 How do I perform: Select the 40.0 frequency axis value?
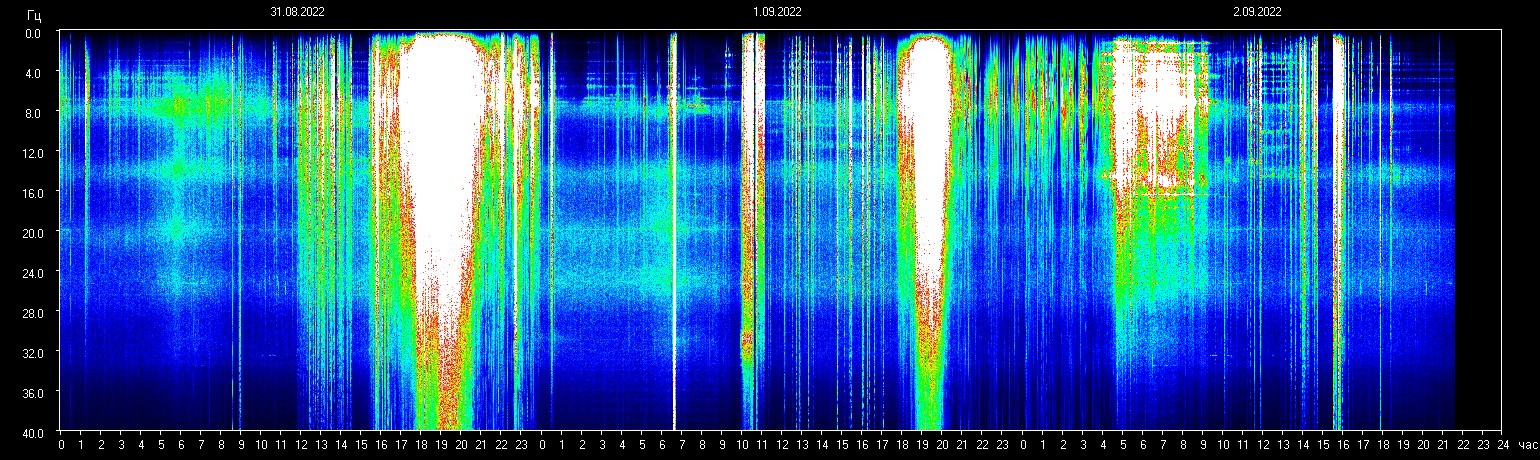click(31, 432)
